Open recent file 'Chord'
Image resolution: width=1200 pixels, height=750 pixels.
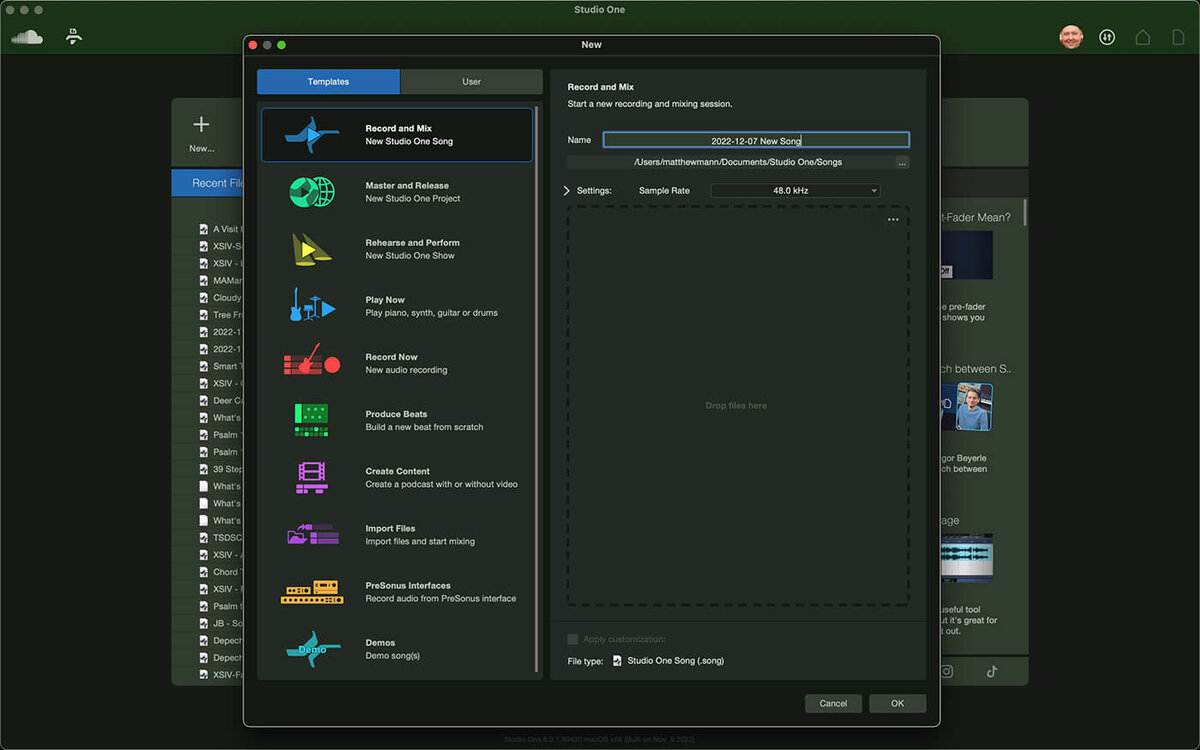(x=225, y=572)
